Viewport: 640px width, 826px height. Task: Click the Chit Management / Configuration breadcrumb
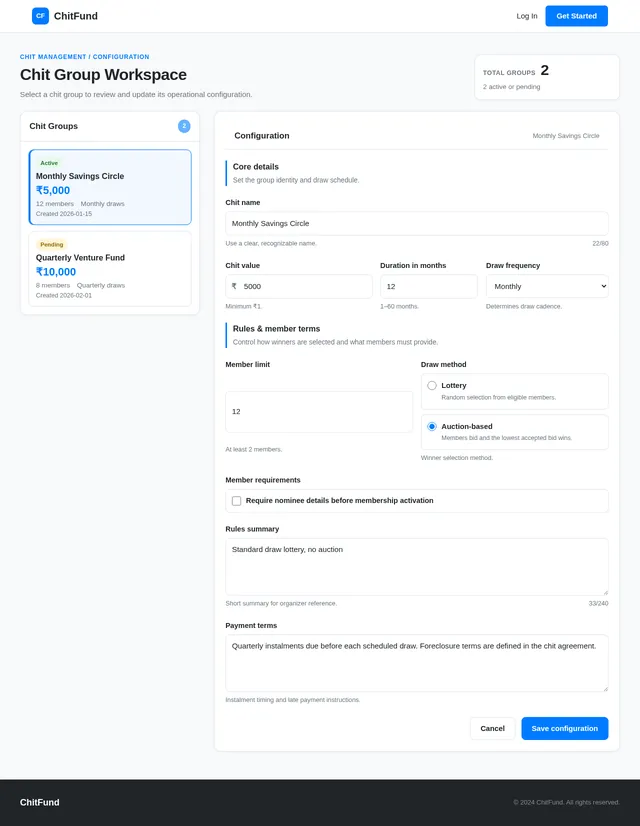[84, 57]
